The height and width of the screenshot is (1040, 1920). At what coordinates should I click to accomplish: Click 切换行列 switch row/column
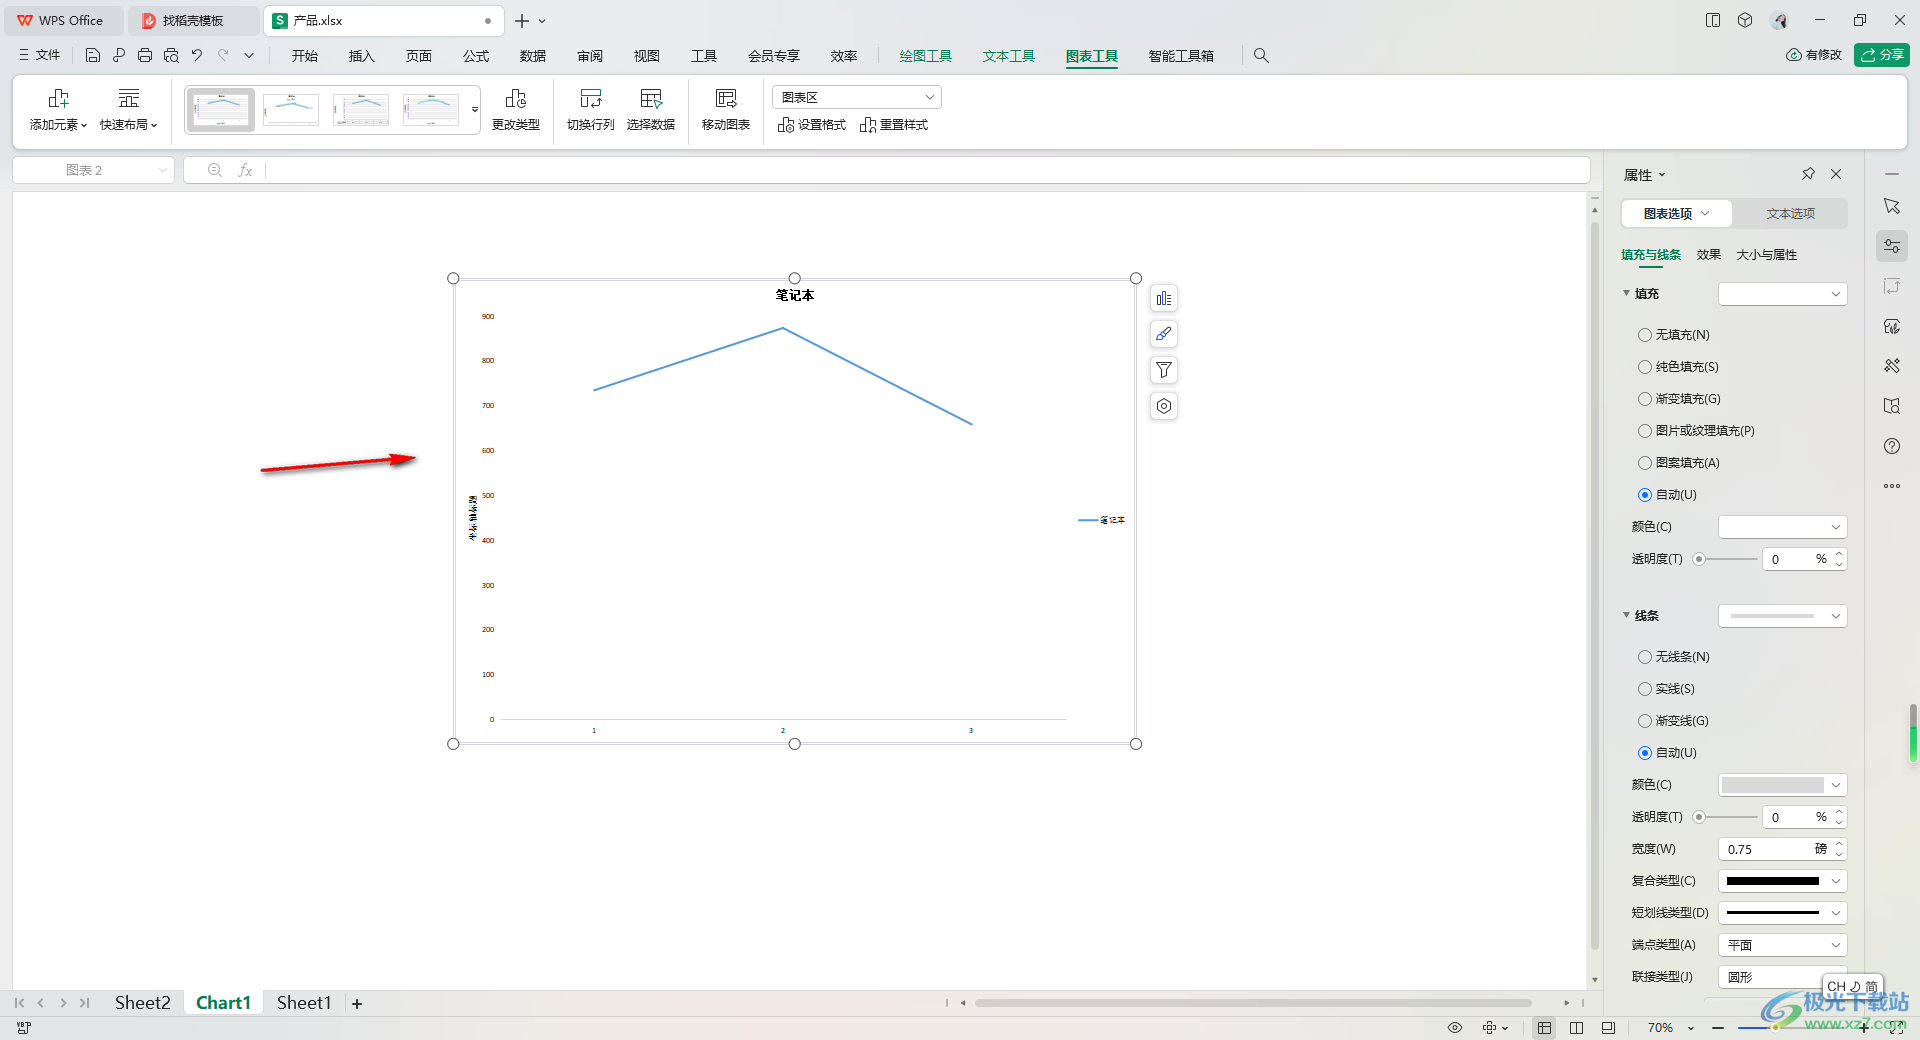click(591, 110)
